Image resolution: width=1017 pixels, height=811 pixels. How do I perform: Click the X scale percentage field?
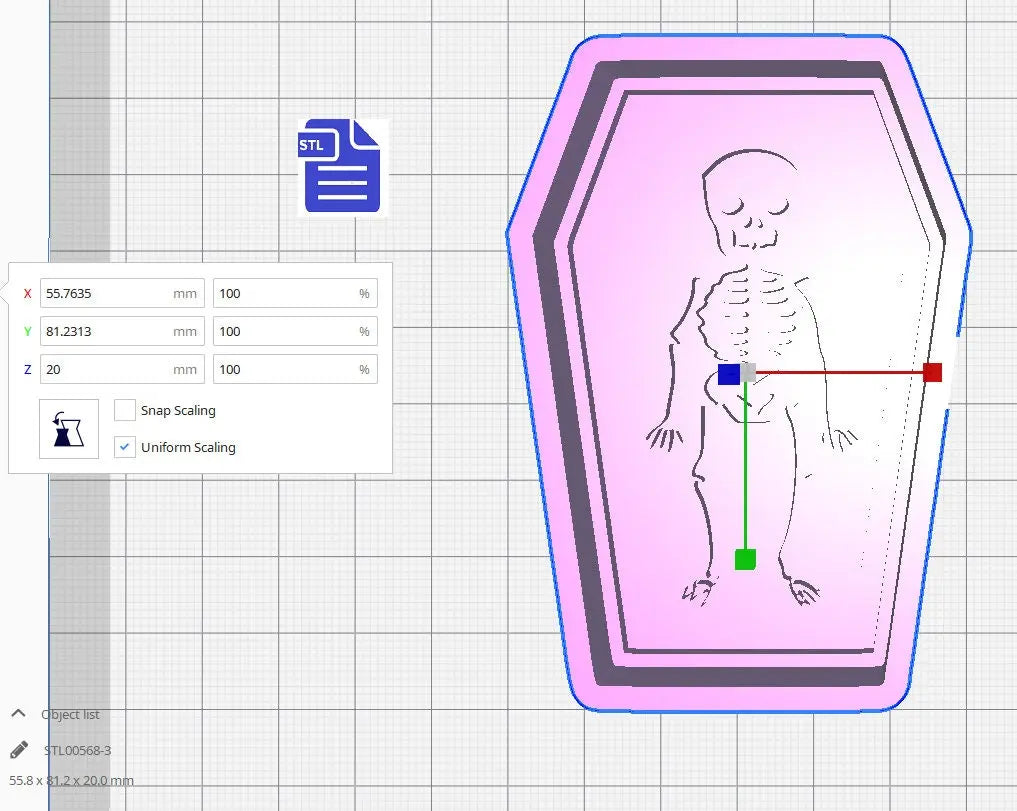click(x=285, y=293)
